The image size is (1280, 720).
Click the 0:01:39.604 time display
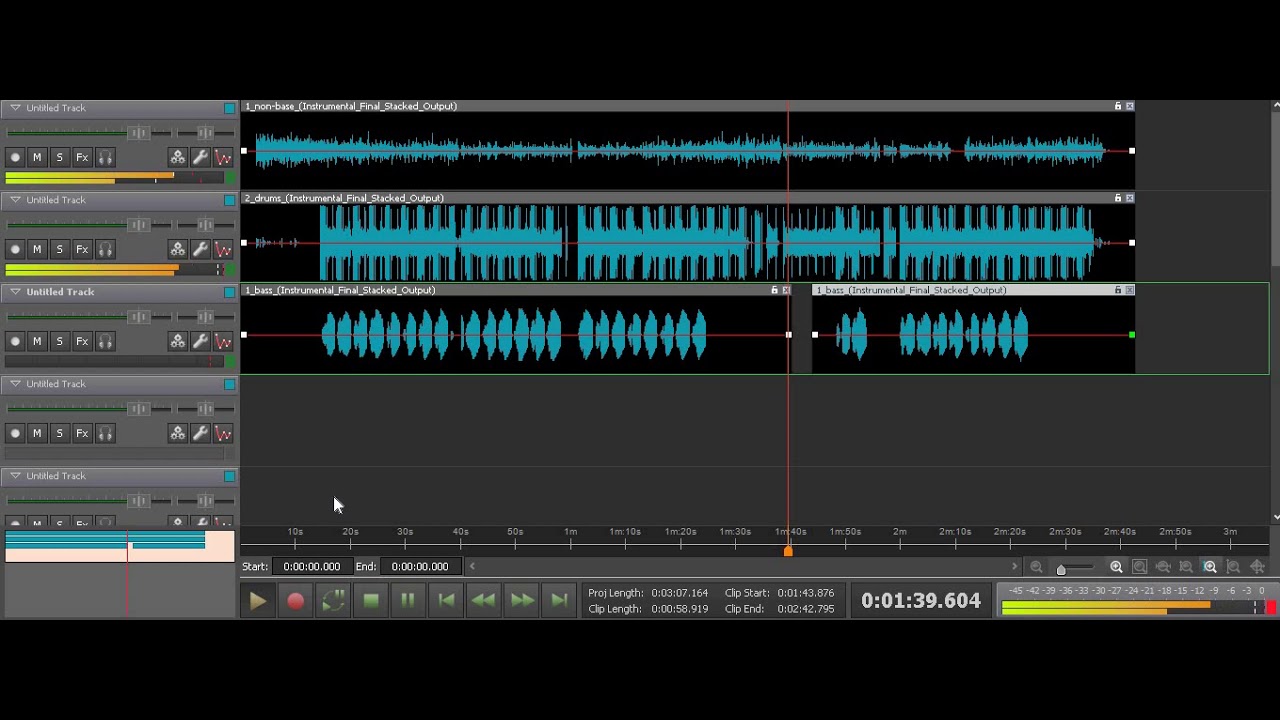[x=921, y=600]
